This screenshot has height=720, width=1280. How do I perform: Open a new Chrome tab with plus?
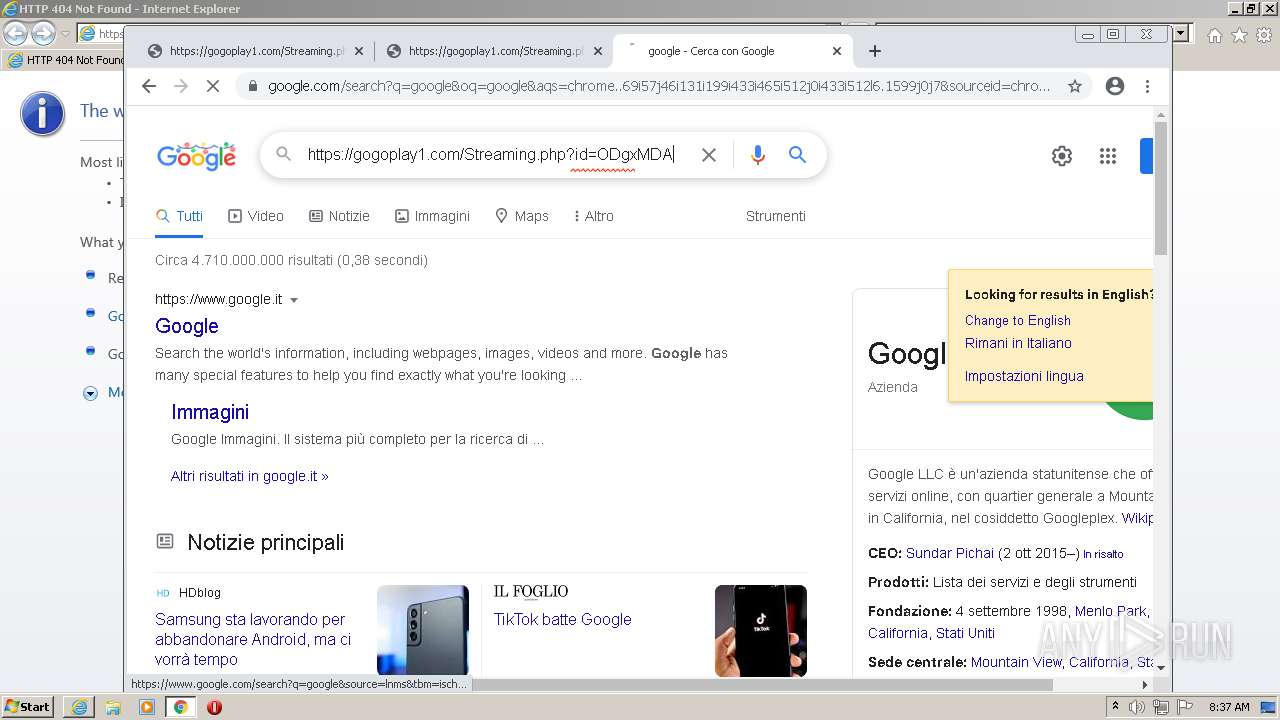click(875, 51)
